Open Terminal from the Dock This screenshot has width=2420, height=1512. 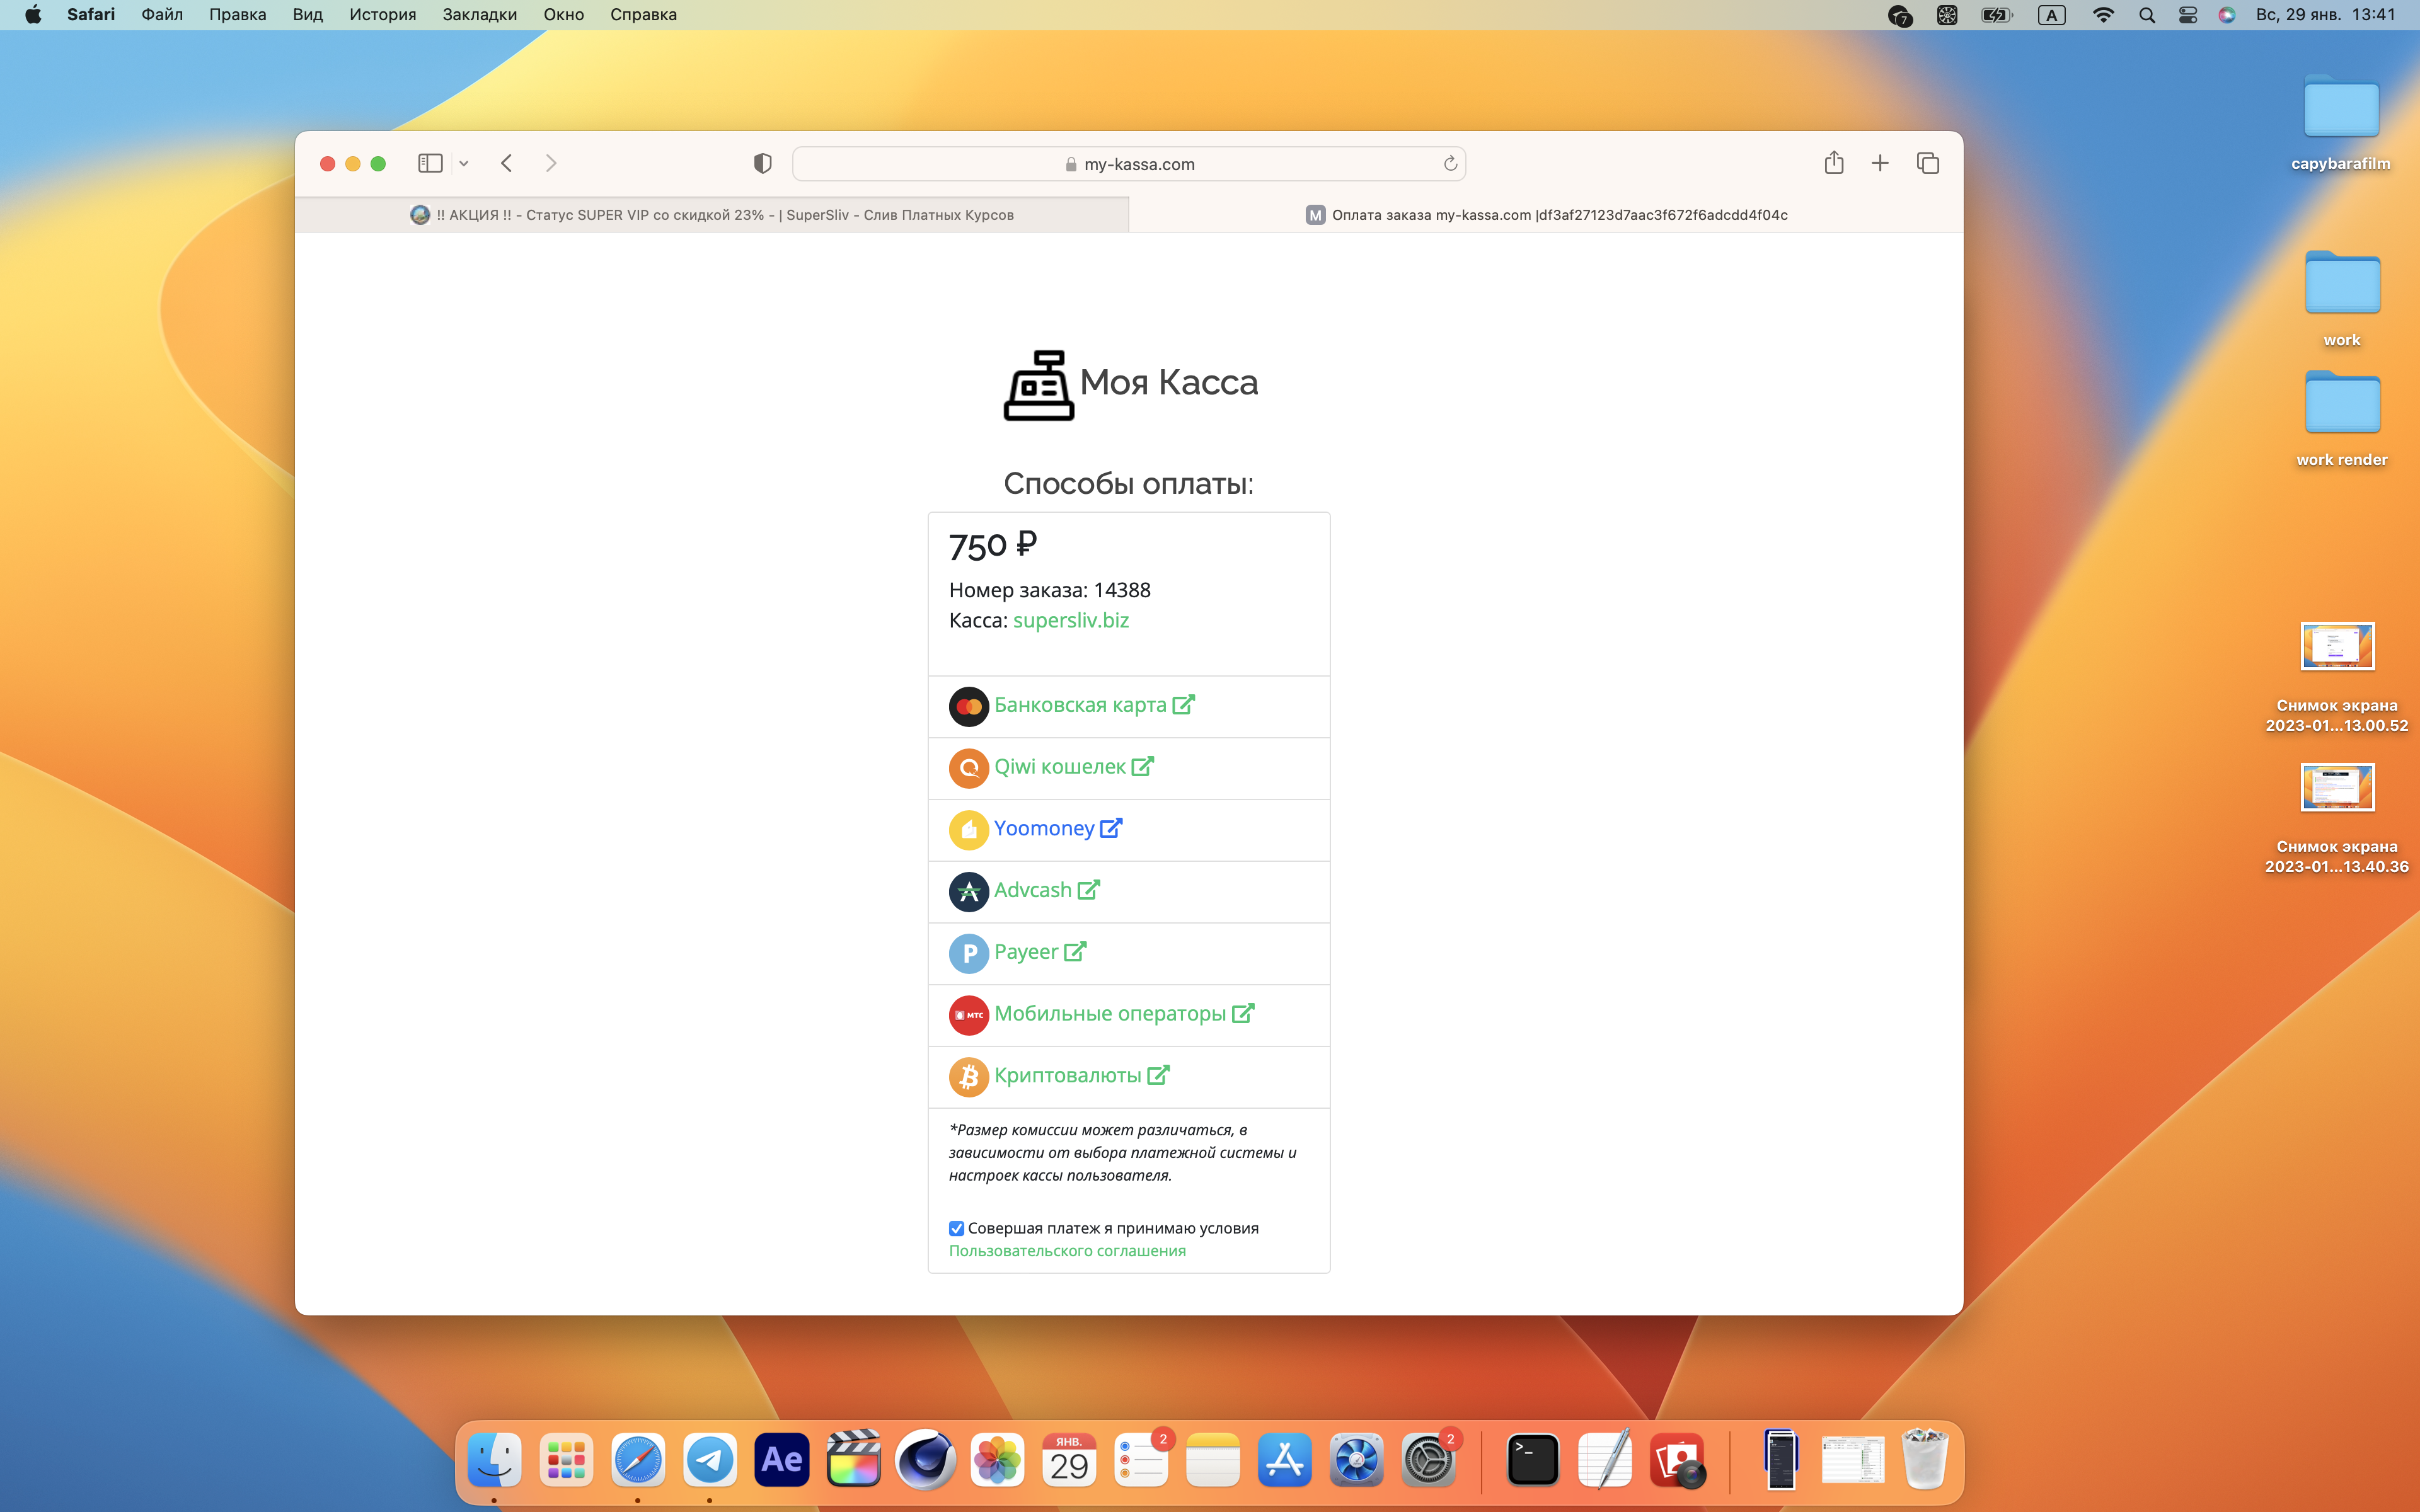point(1533,1460)
